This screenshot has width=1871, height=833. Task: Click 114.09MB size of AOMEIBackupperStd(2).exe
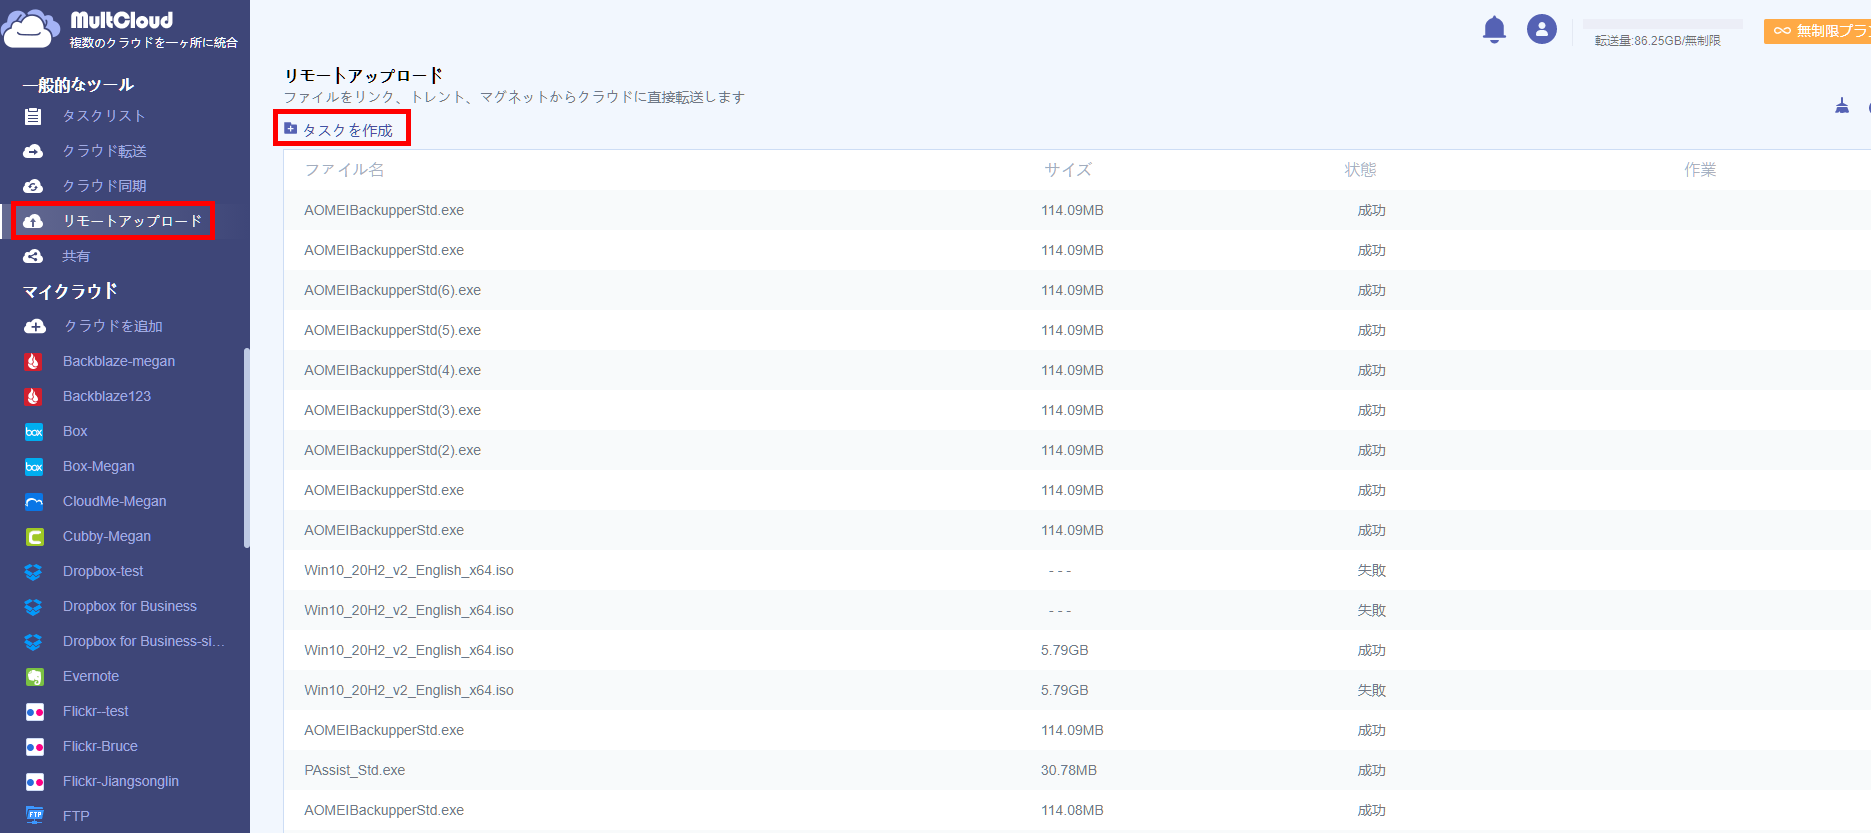pos(1072,450)
